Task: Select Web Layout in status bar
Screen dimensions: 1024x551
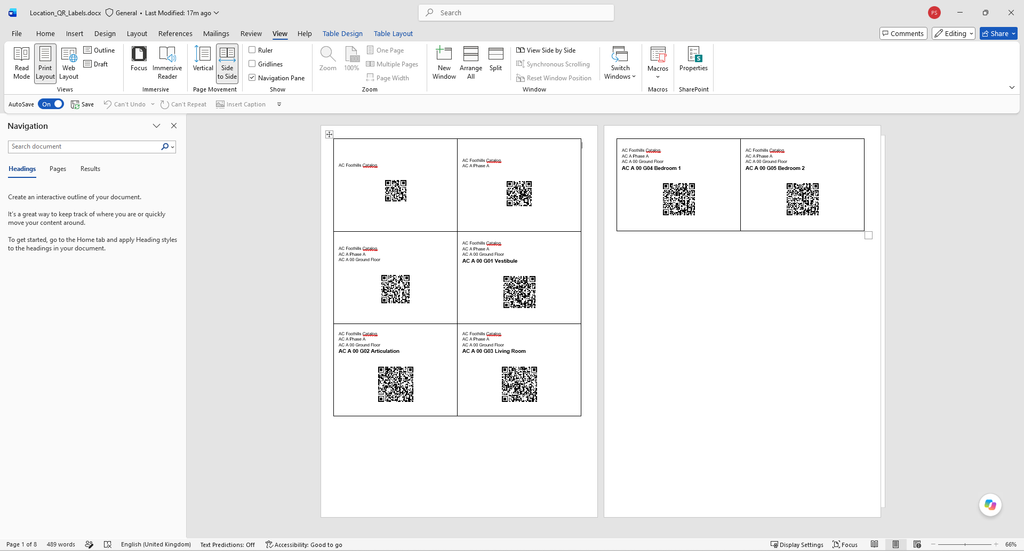Action: point(917,544)
